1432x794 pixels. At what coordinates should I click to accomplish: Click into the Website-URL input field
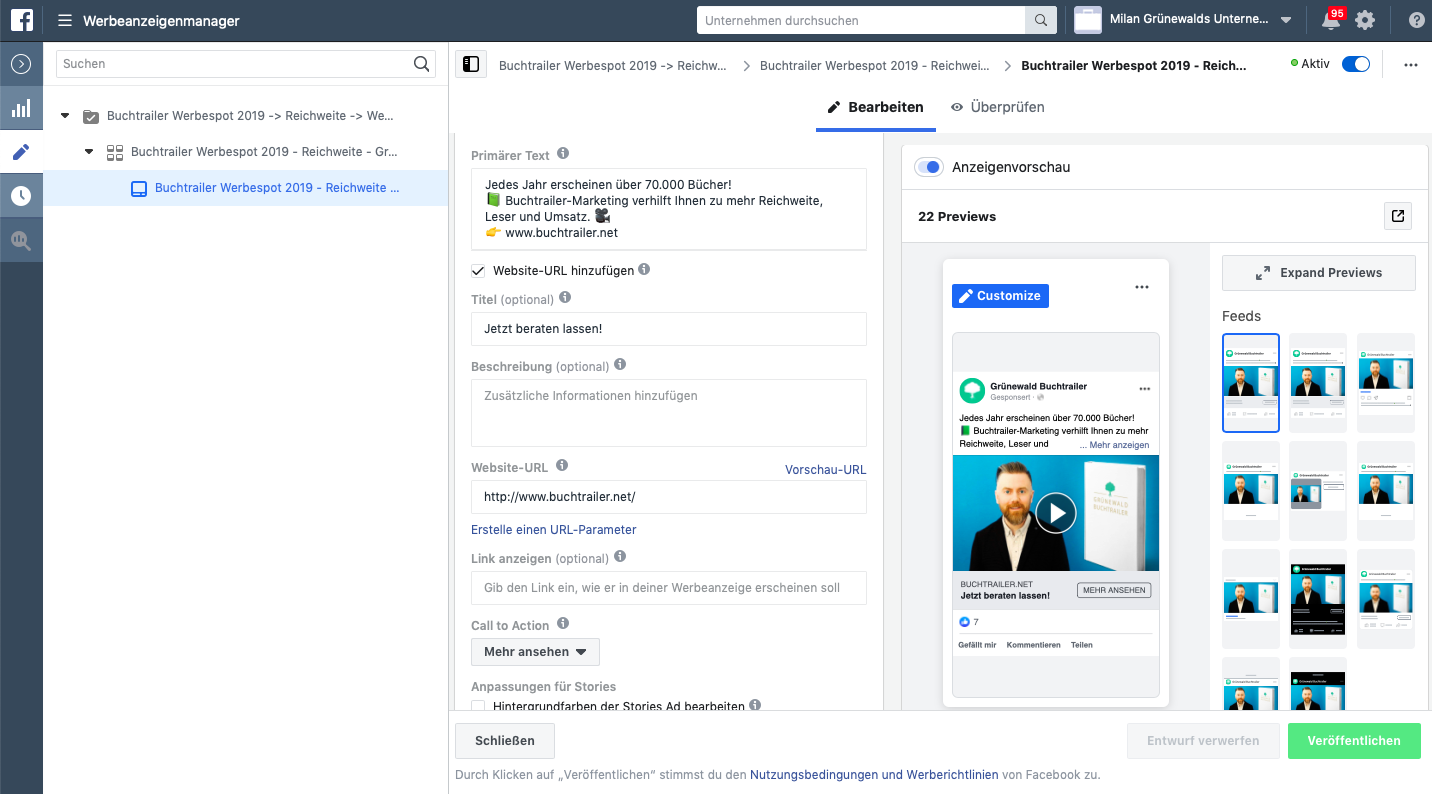[669, 497]
